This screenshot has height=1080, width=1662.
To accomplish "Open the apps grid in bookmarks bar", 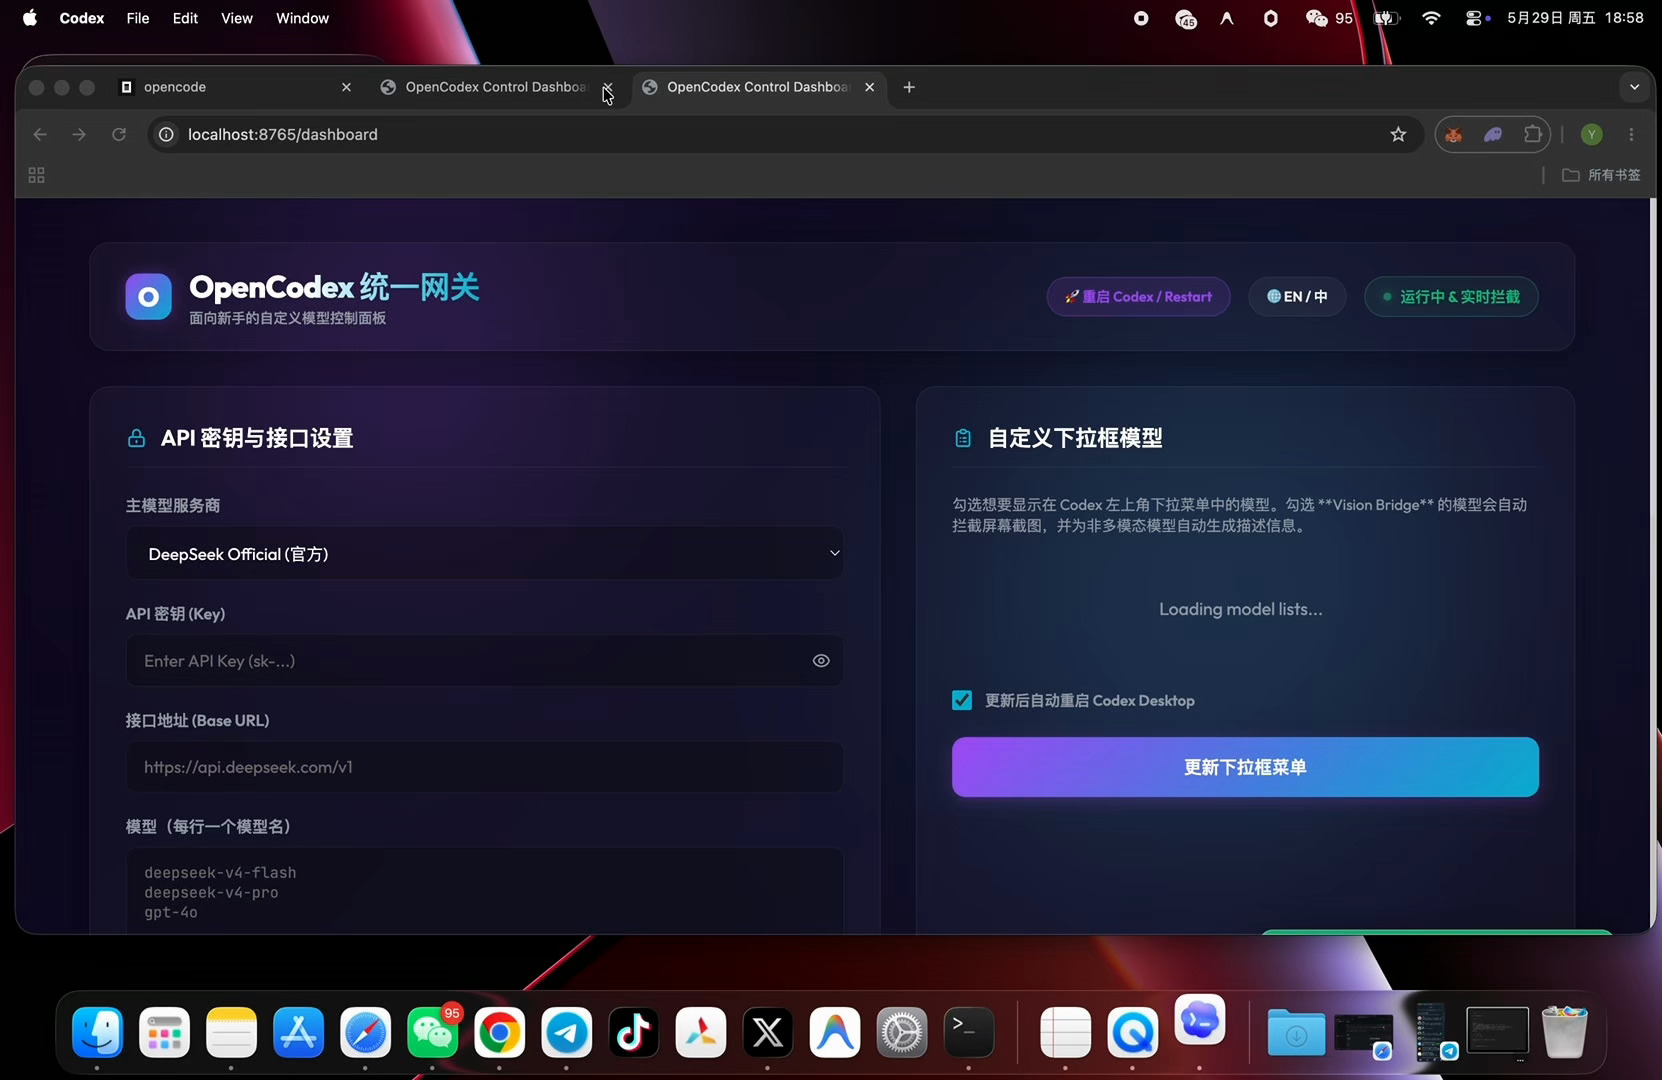I will tap(36, 175).
